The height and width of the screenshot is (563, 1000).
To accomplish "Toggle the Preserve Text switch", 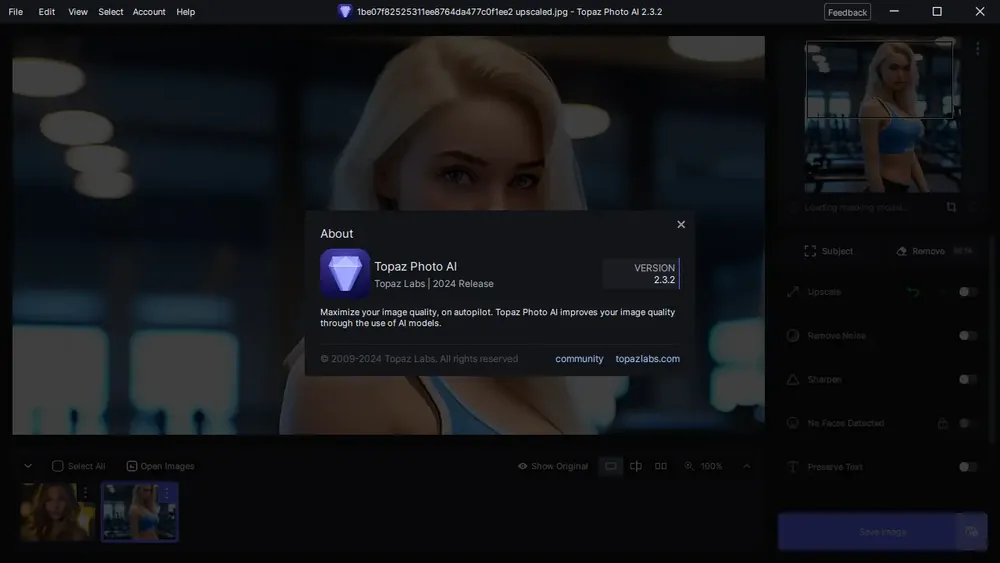I will [x=967, y=467].
